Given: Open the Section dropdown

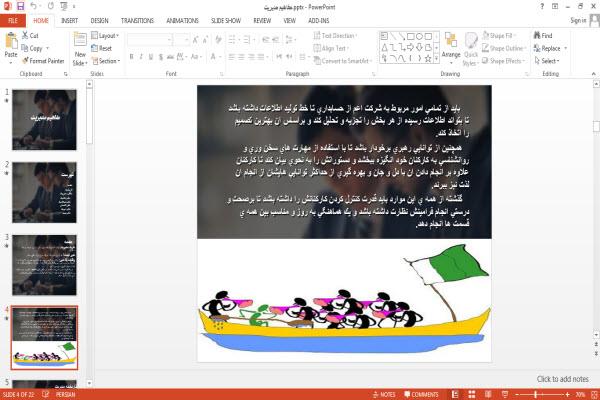Looking at the screenshot, I should [106, 60].
